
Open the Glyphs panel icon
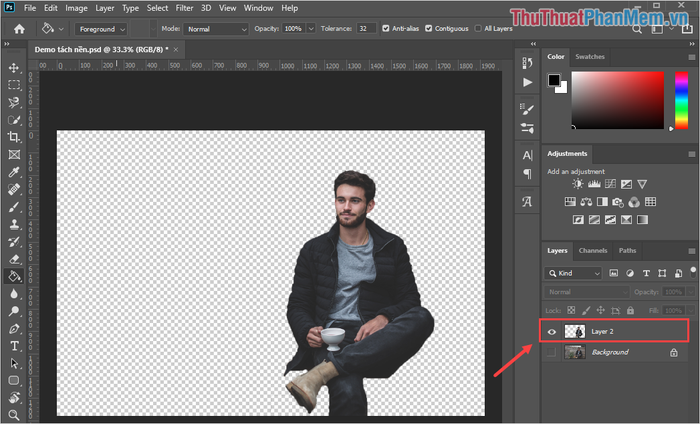(527, 202)
